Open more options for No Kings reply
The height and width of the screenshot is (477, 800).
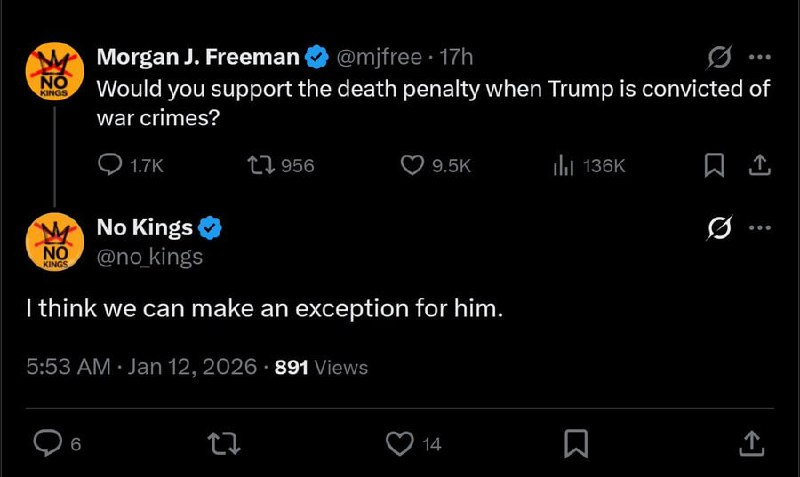pyautogui.click(x=760, y=229)
